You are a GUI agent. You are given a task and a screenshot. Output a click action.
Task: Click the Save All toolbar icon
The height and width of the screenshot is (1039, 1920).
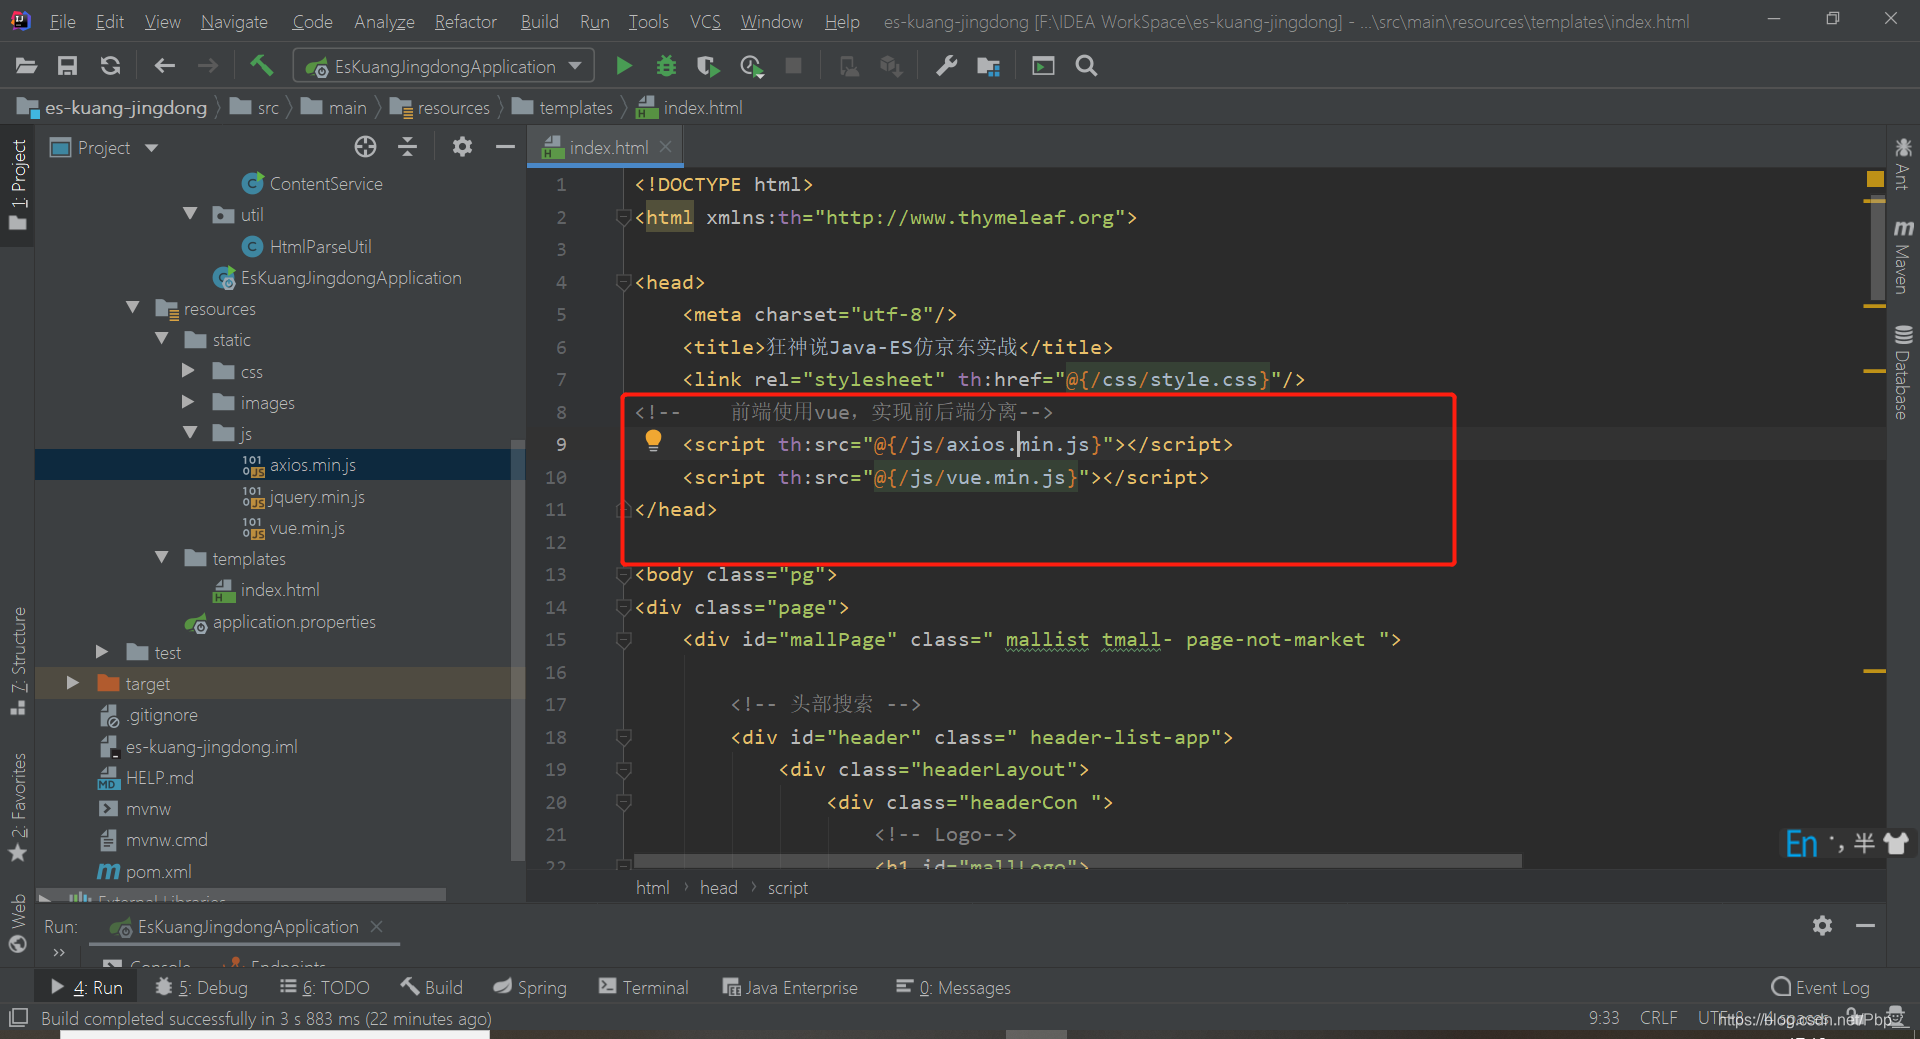pos(67,66)
